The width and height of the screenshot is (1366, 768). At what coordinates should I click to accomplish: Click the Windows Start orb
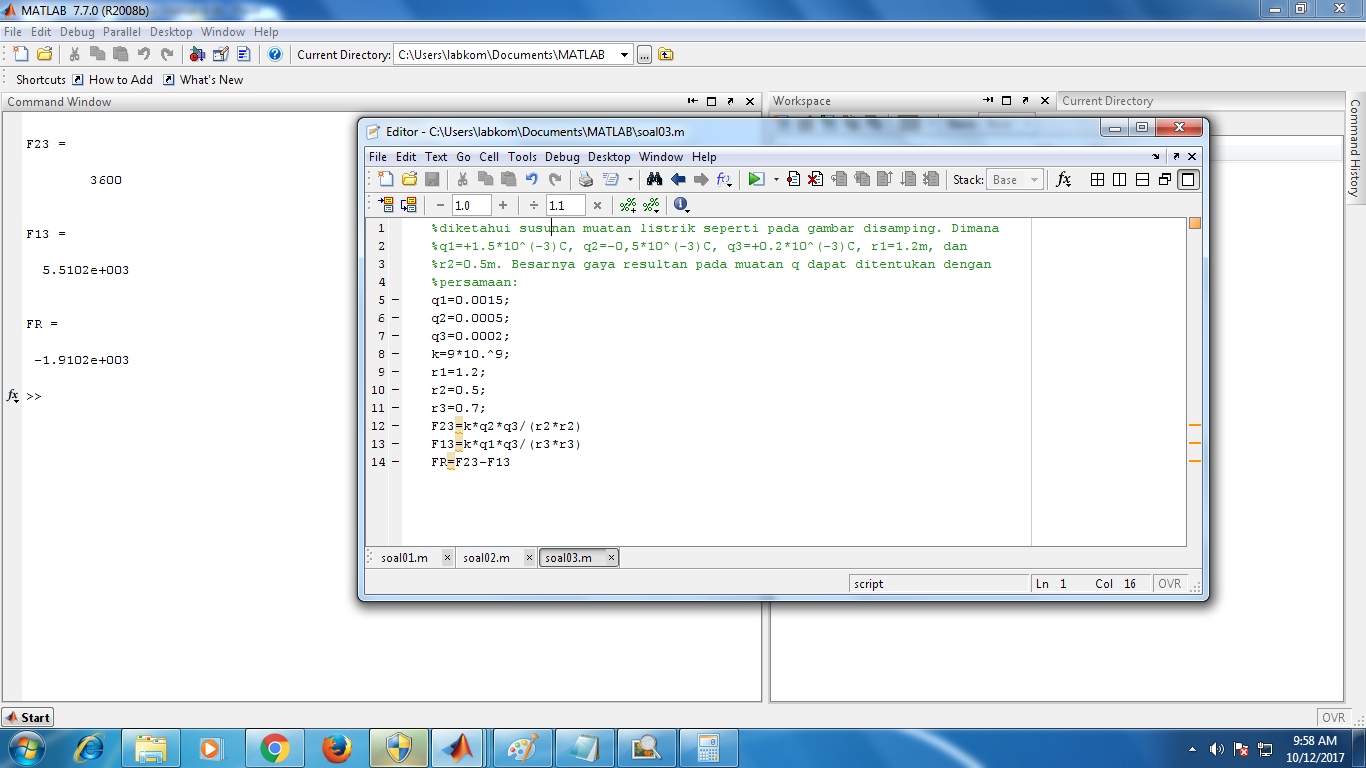click(26, 748)
